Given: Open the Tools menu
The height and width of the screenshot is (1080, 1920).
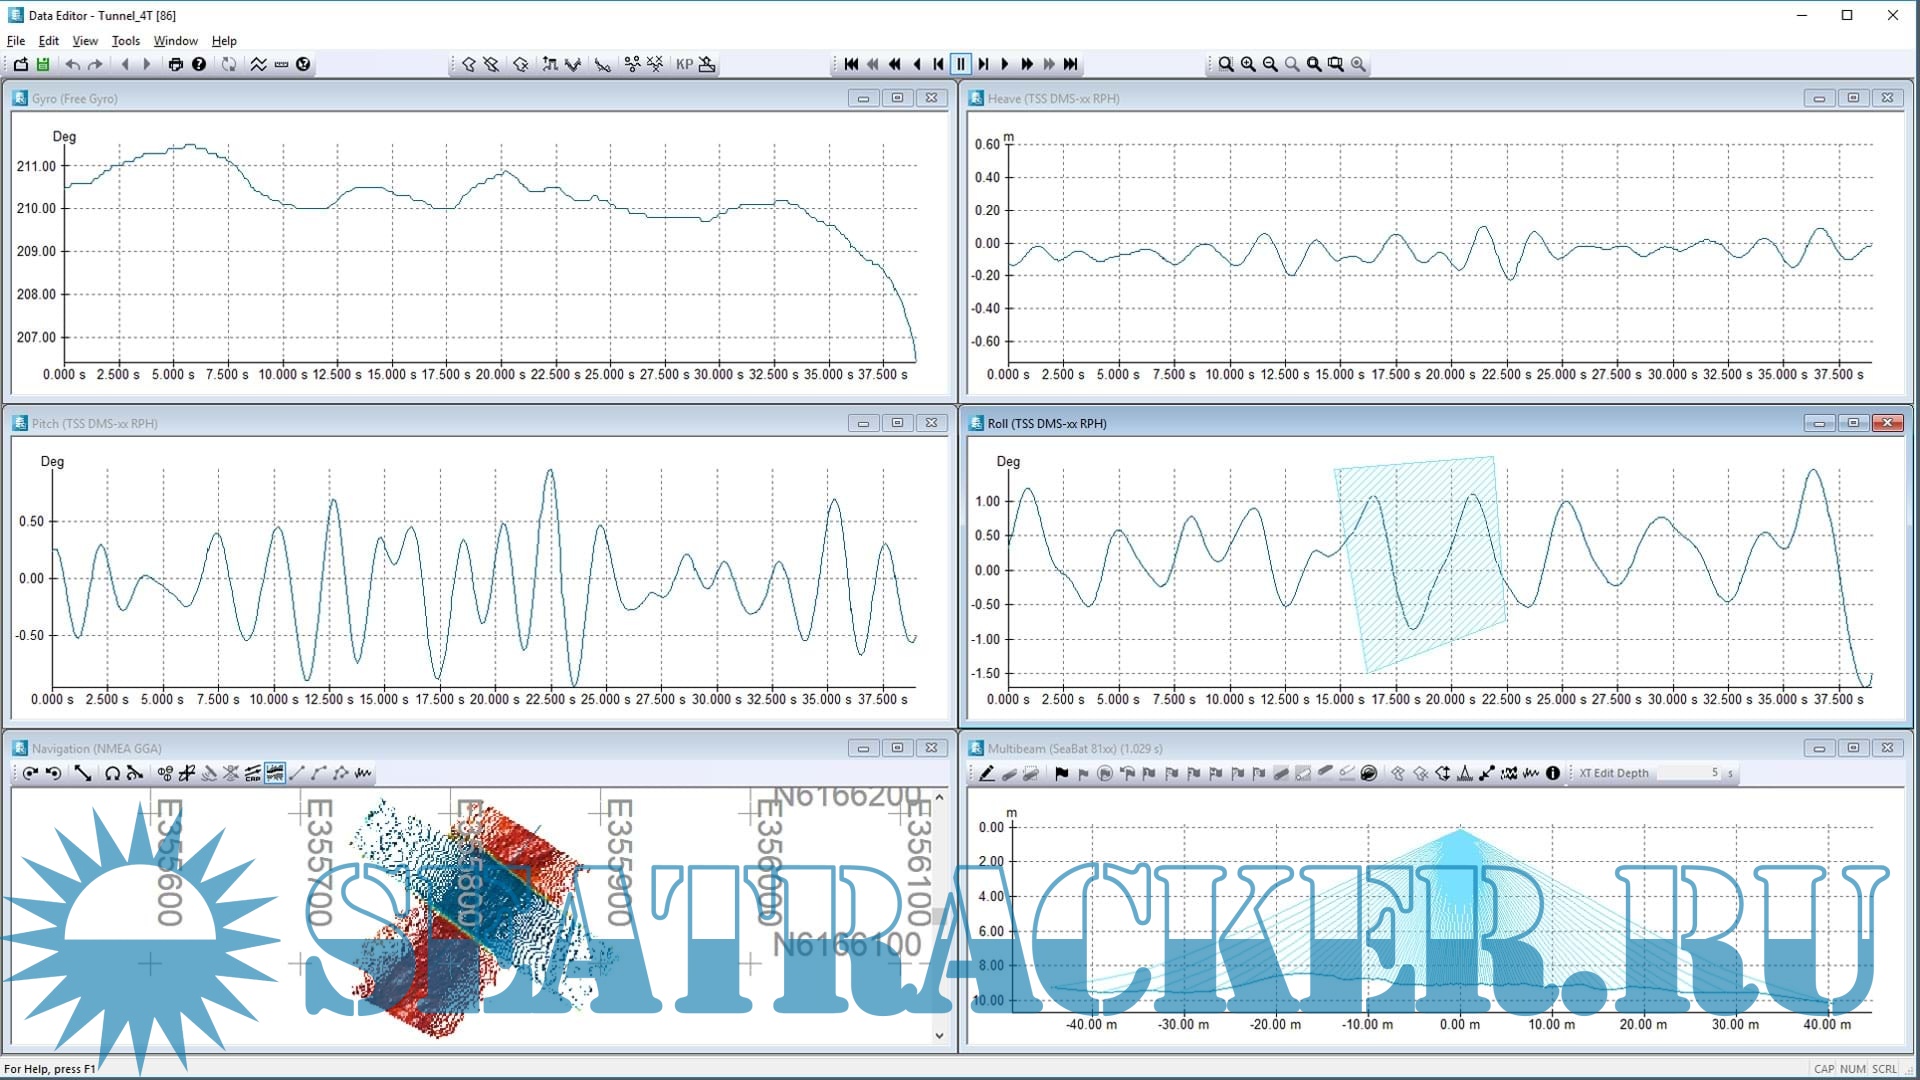Looking at the screenshot, I should tap(125, 41).
